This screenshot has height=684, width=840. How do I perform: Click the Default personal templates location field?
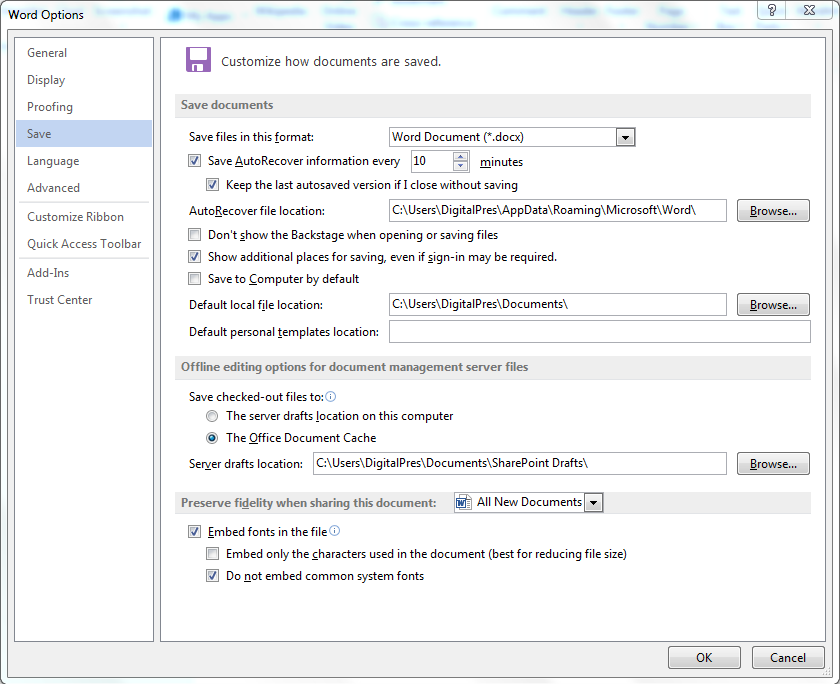coord(598,332)
